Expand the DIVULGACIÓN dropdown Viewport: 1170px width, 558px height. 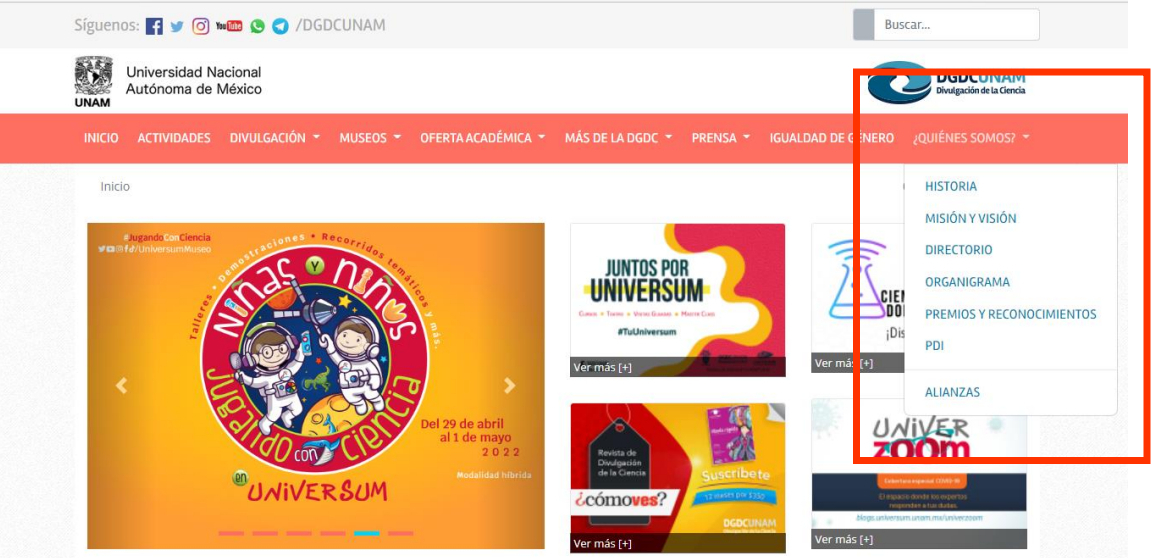click(275, 138)
